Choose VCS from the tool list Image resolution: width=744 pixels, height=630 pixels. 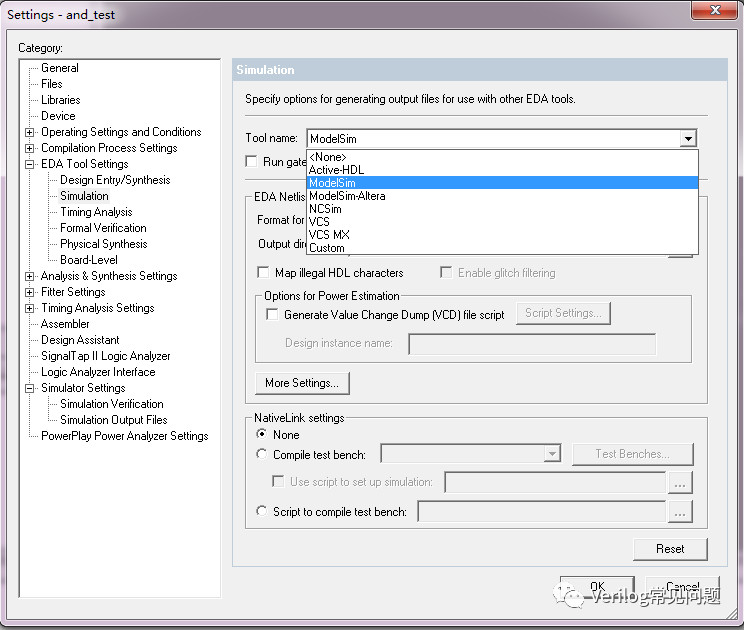(x=502, y=222)
